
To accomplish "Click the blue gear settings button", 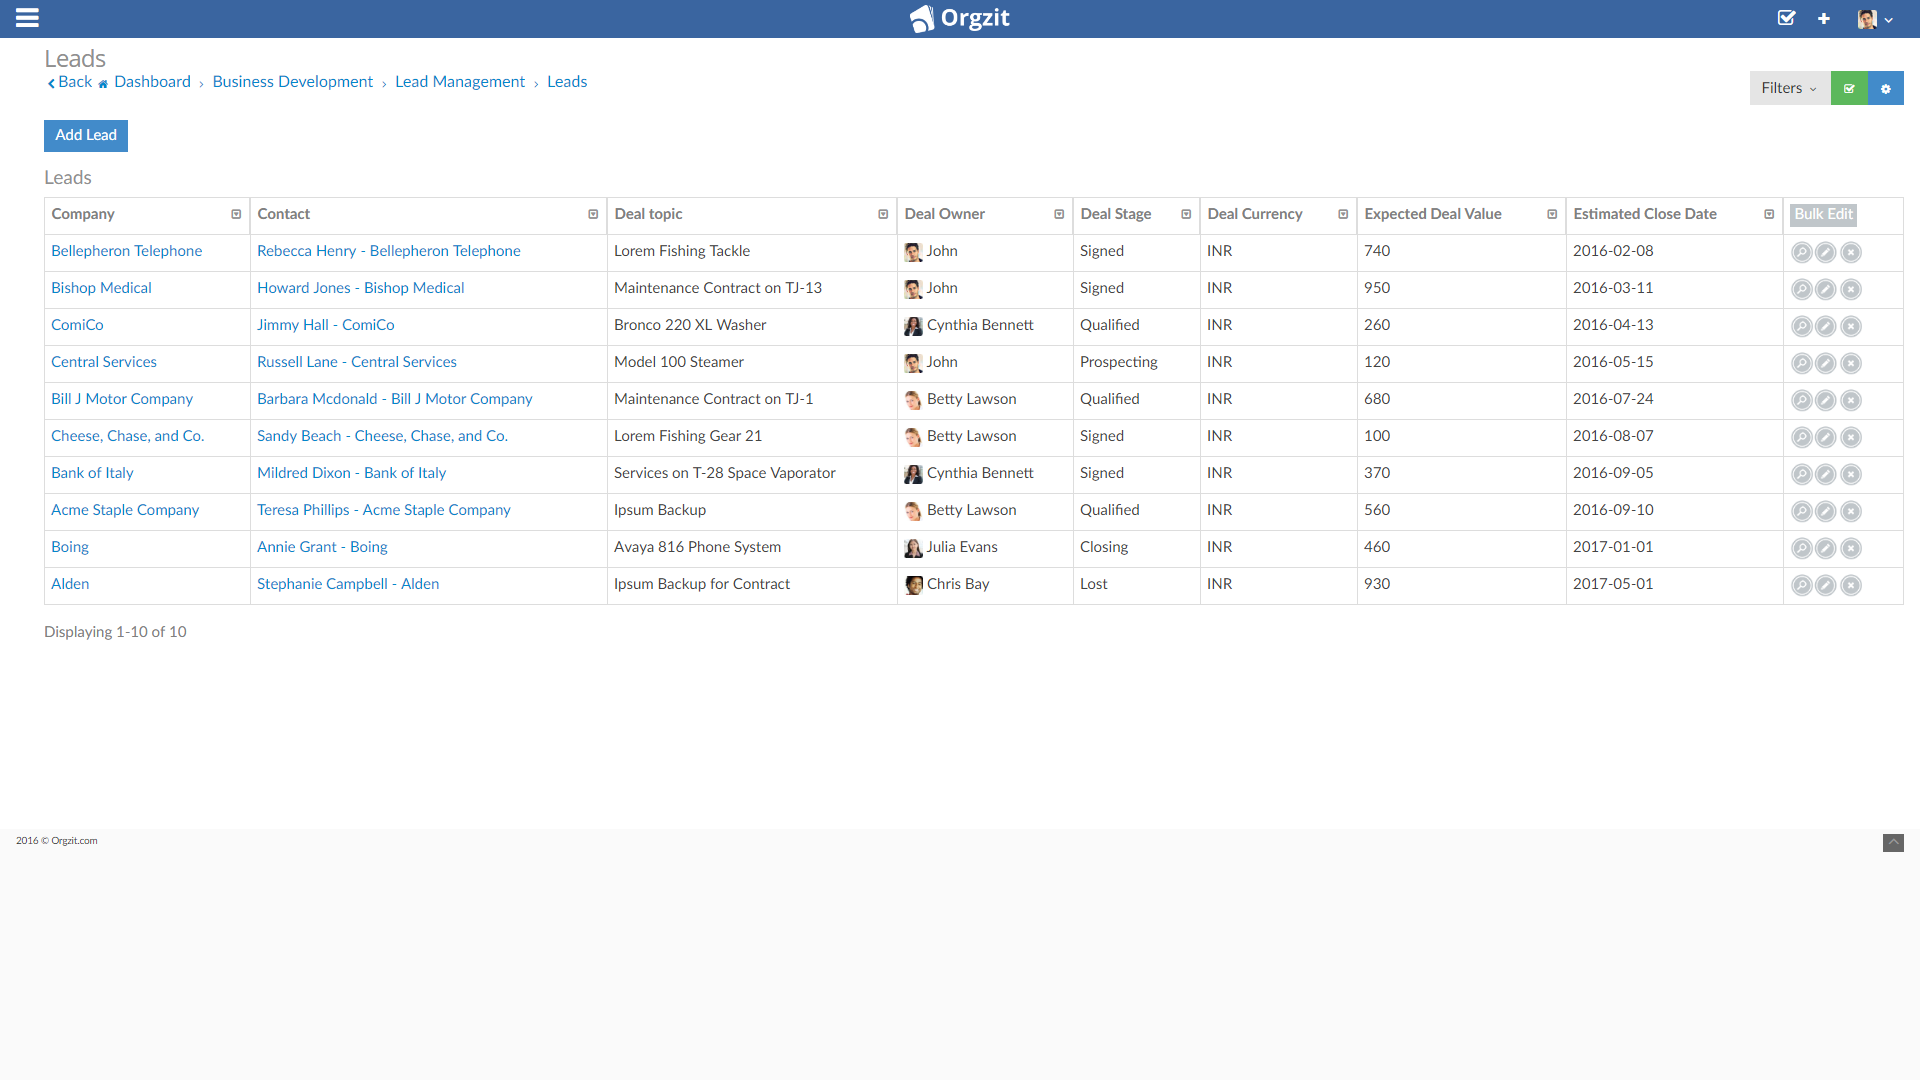I will pyautogui.click(x=1886, y=89).
